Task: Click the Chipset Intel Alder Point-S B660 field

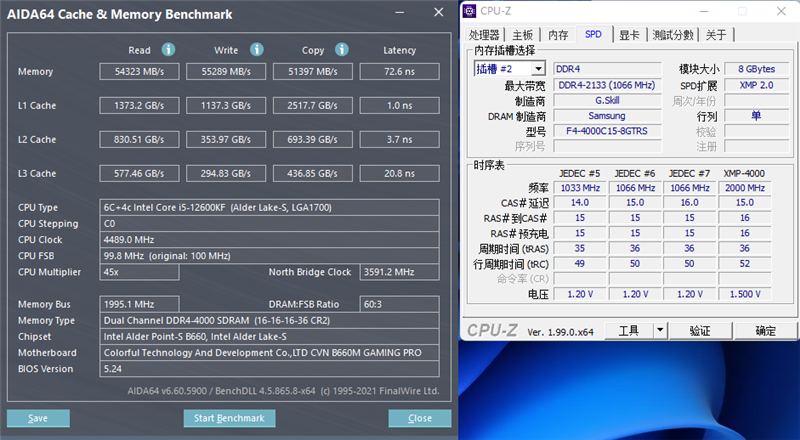Action: (269, 336)
